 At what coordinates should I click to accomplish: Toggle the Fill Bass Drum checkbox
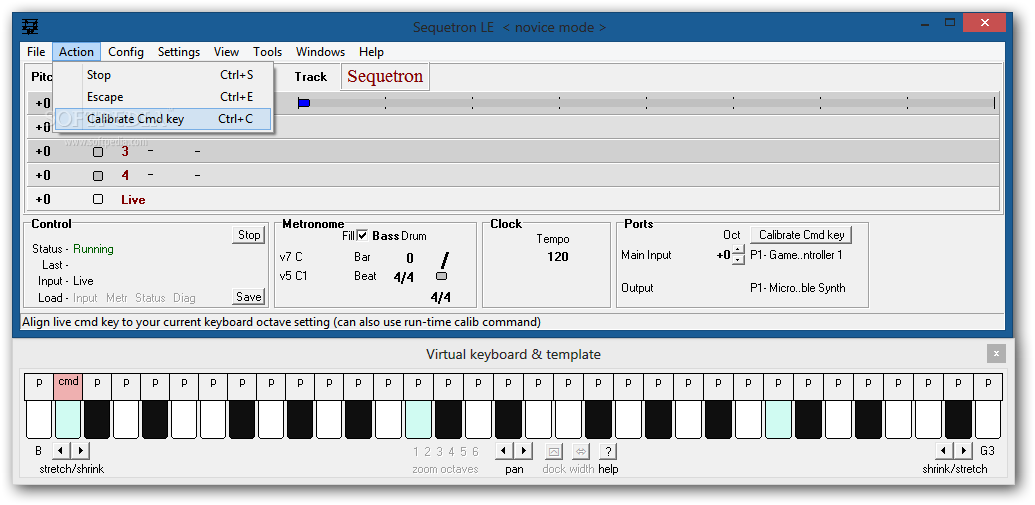[x=362, y=236]
